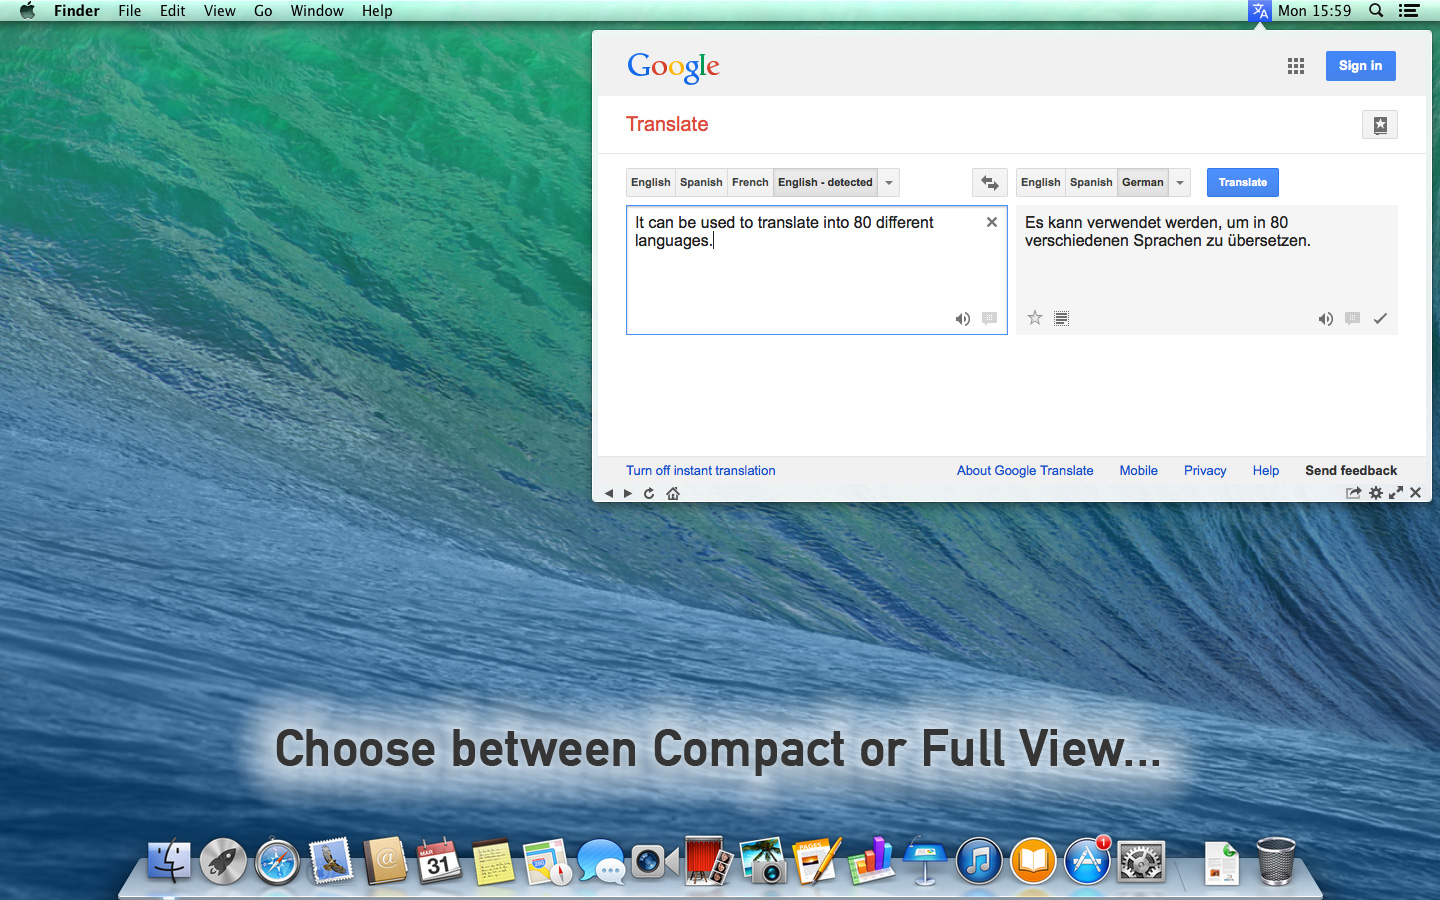Open the Apple menu

pyautogui.click(x=27, y=11)
